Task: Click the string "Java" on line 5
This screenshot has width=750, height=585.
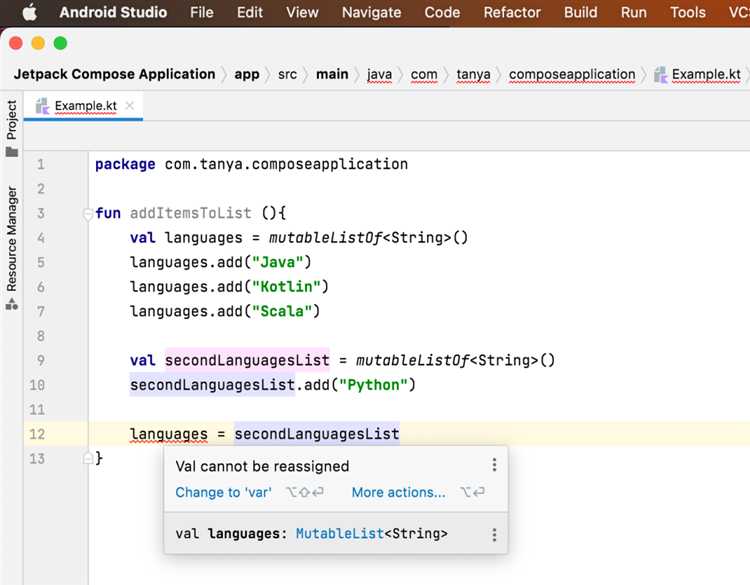Action: click(x=277, y=262)
